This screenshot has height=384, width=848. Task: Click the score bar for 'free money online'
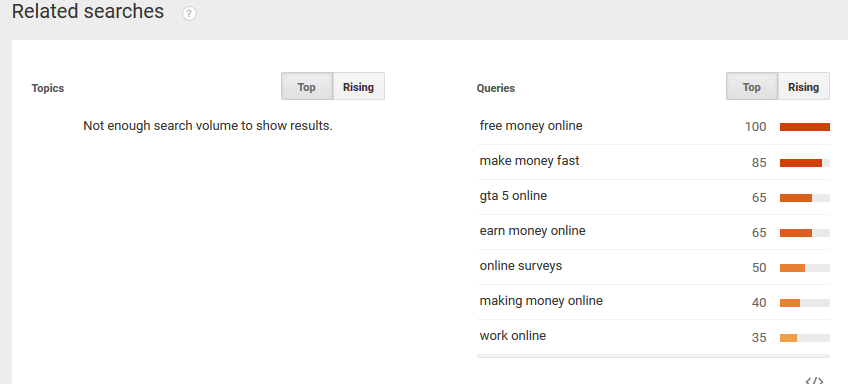pos(805,127)
